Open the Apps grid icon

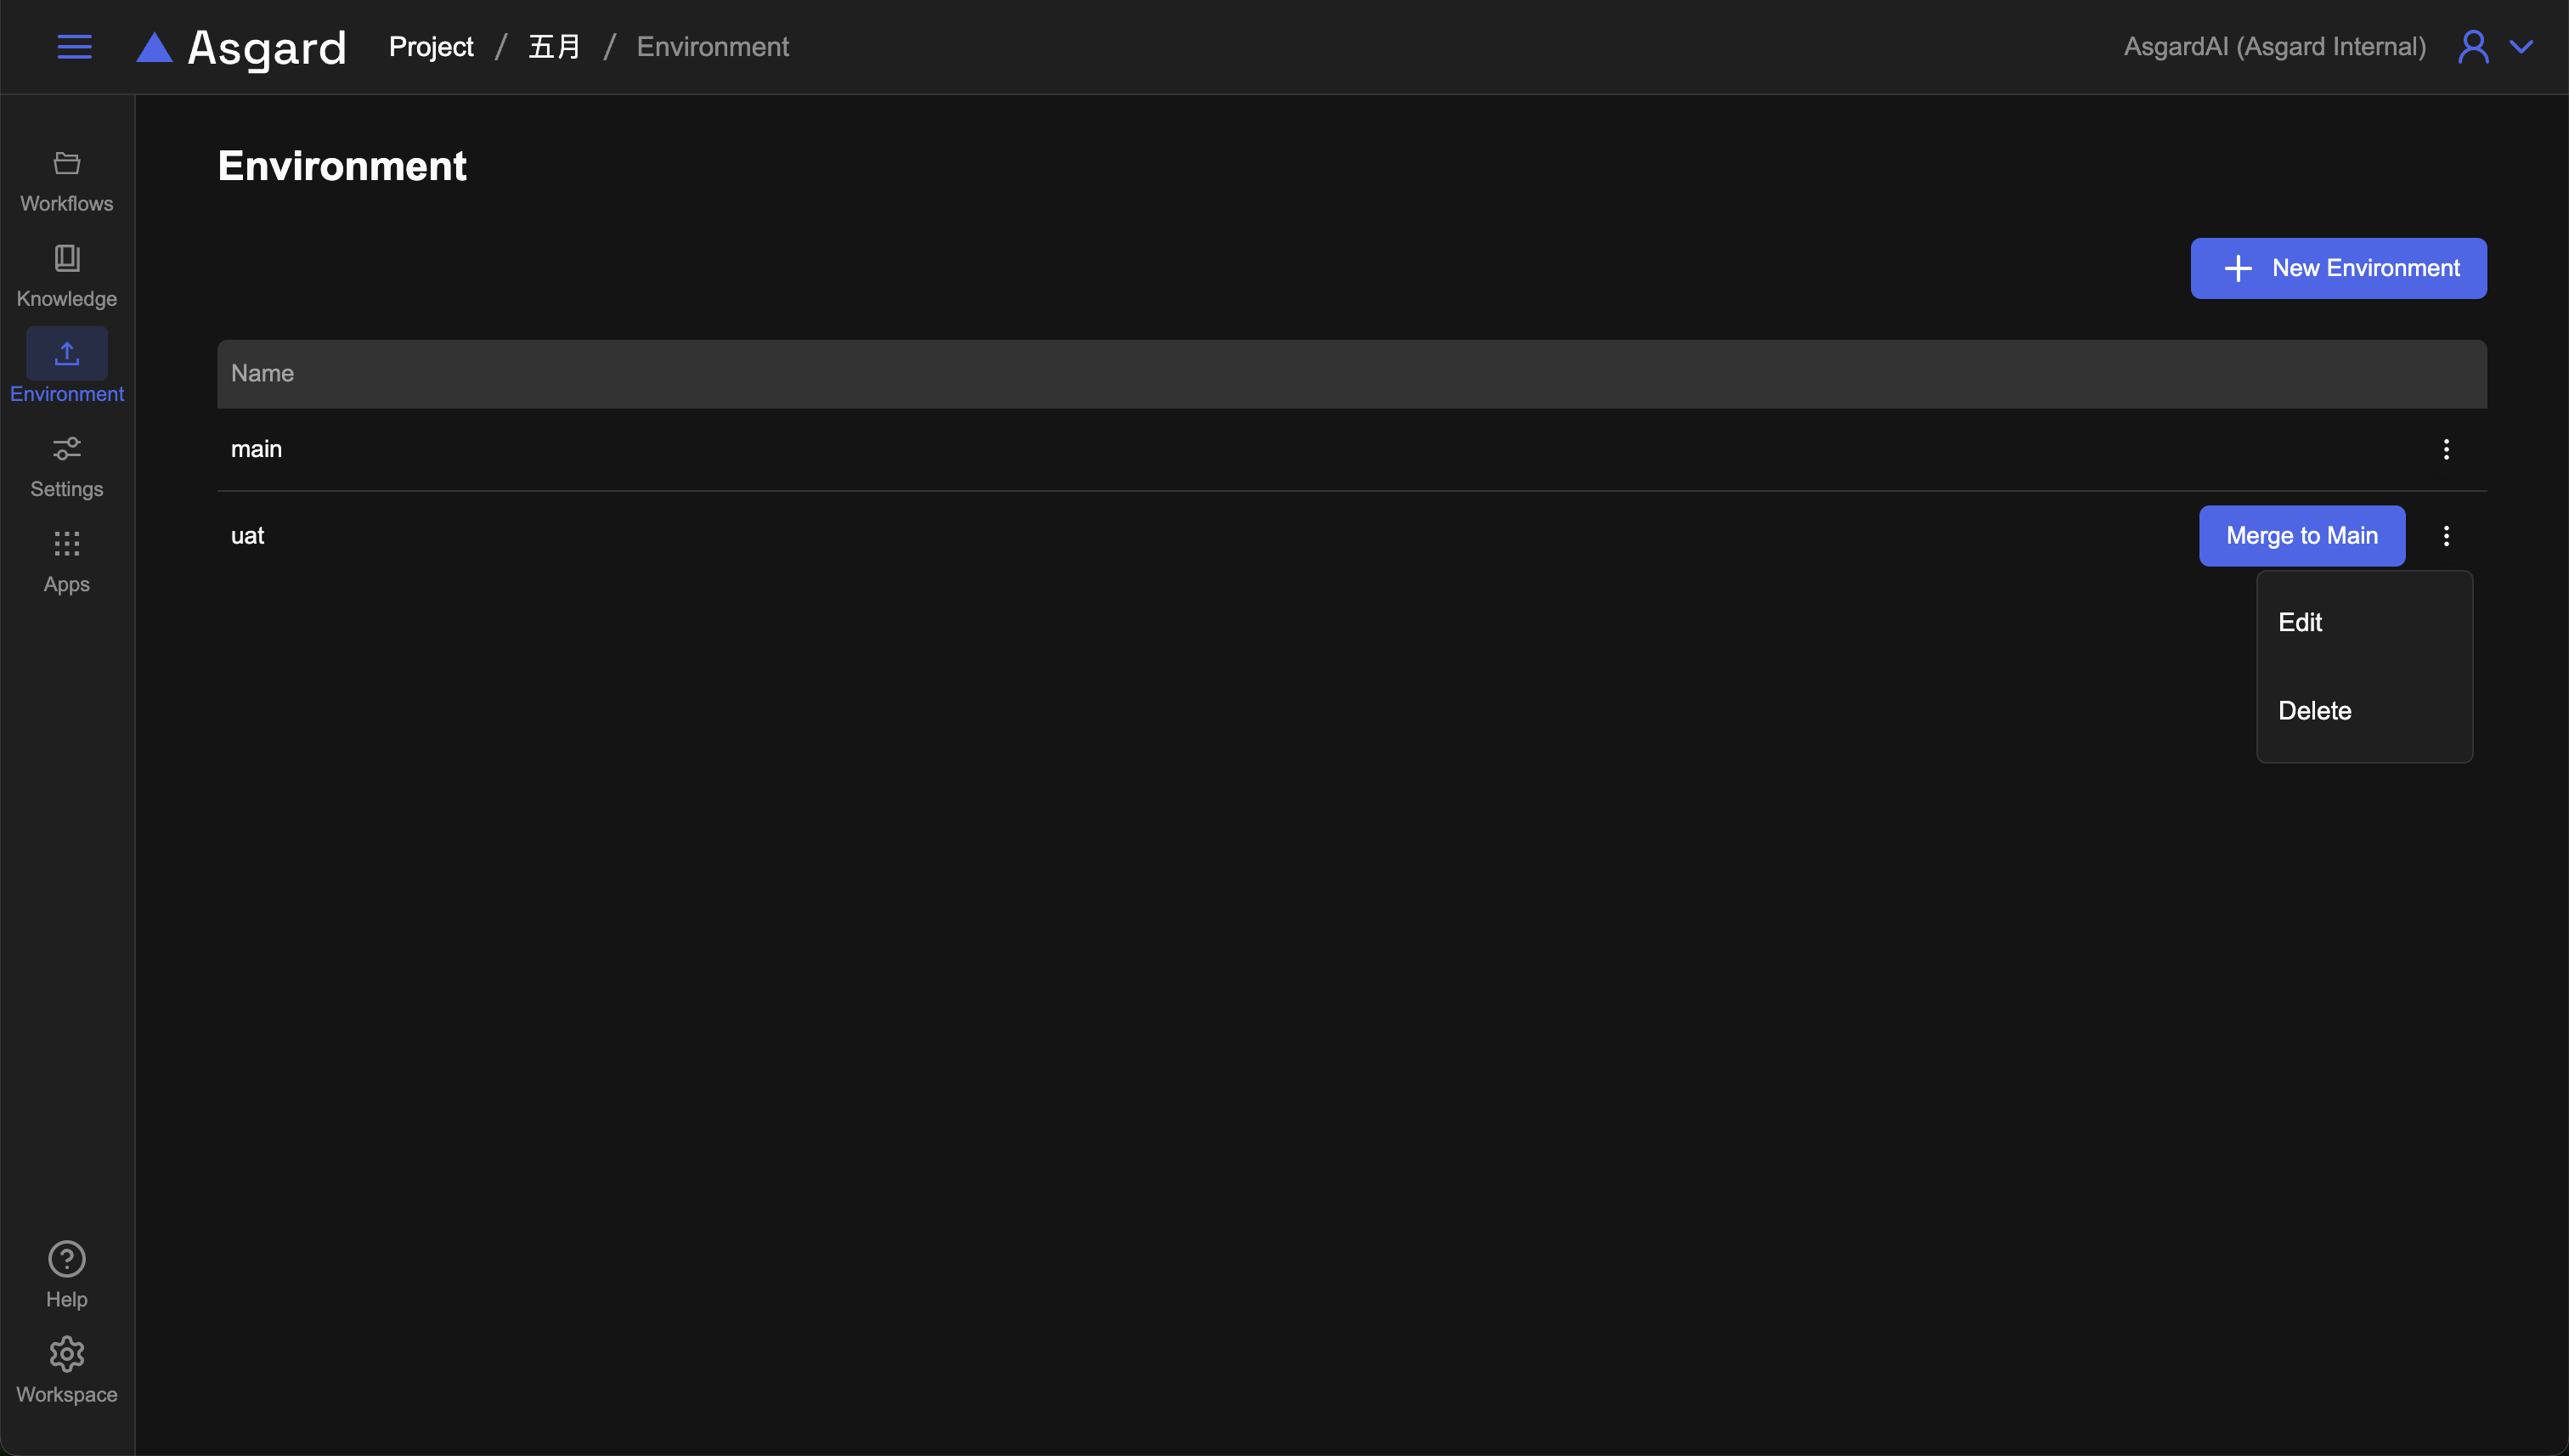(67, 544)
